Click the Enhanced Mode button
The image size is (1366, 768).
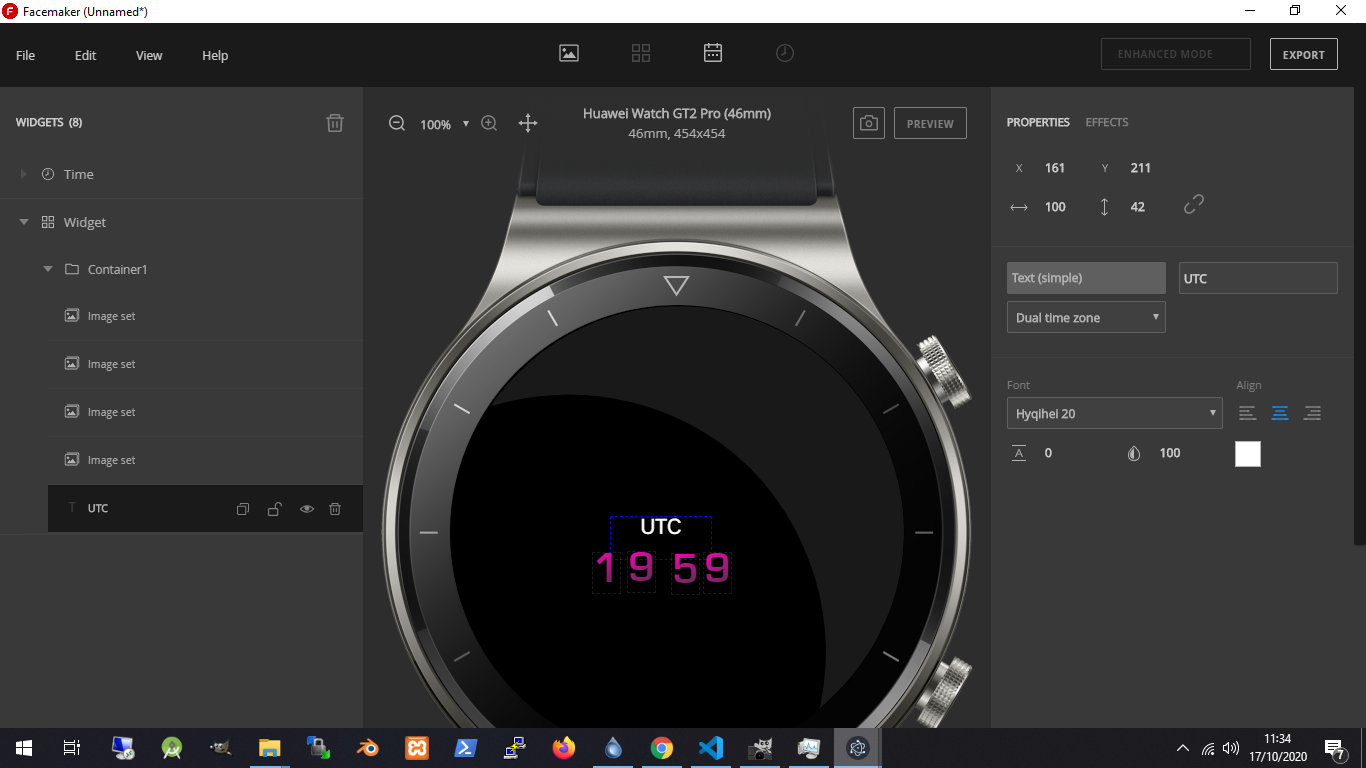click(x=1176, y=54)
